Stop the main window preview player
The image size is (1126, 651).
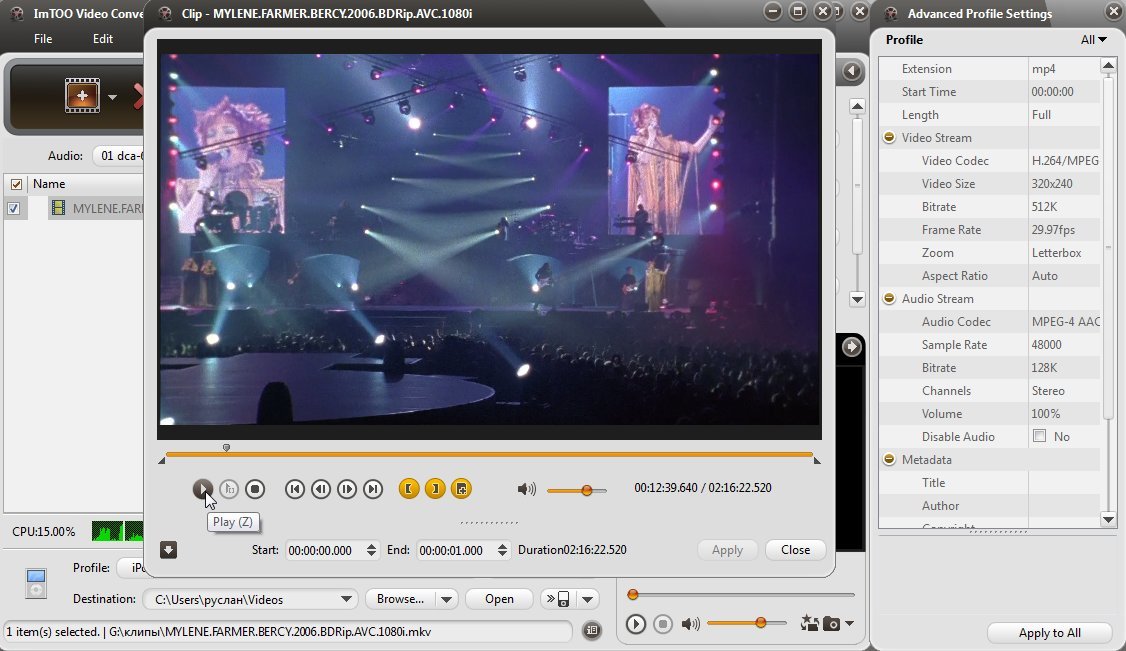[663, 624]
